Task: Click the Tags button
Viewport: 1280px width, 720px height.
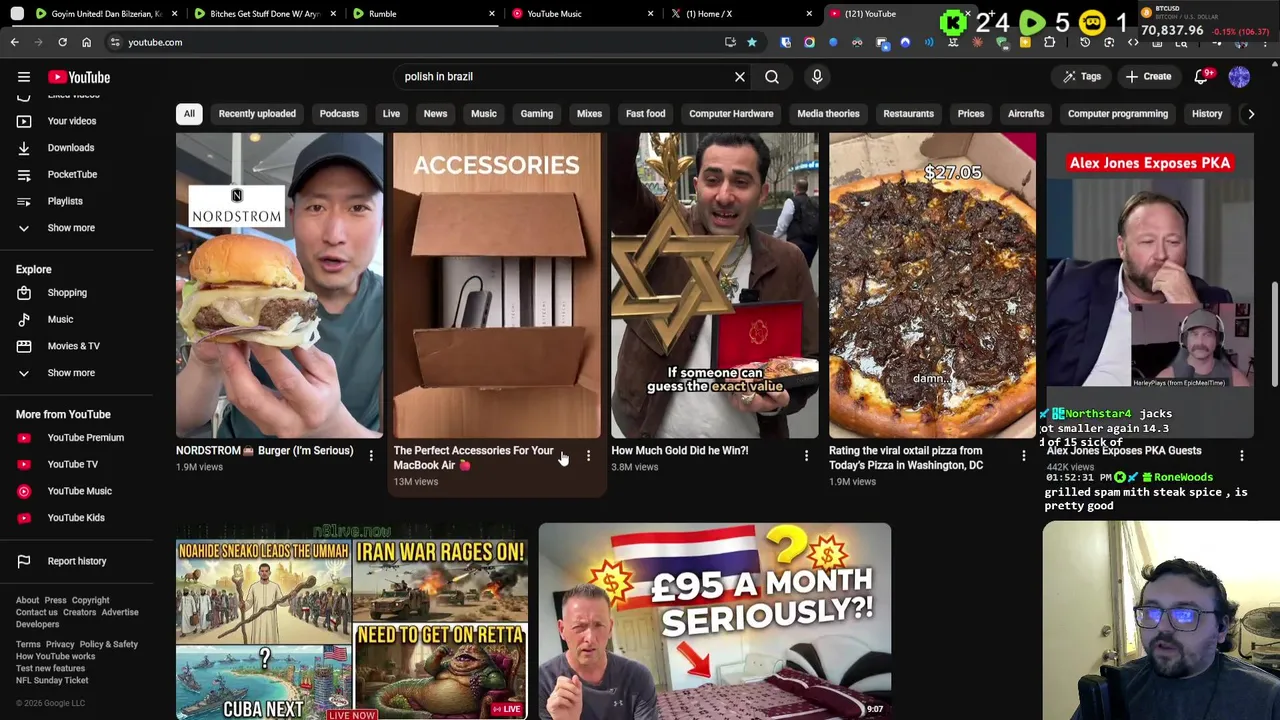Action: coord(1081,77)
